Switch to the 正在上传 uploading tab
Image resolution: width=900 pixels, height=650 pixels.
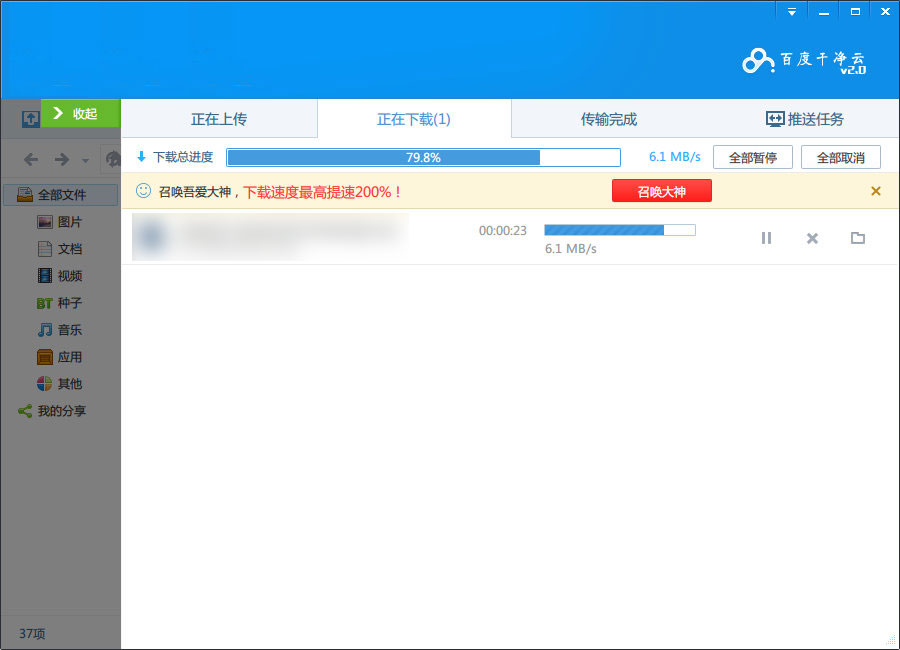click(x=218, y=118)
